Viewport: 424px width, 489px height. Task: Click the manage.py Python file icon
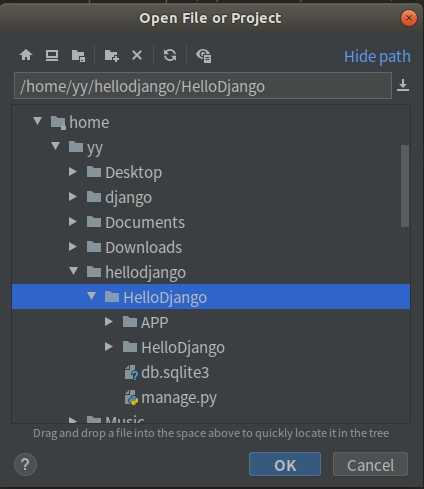click(131, 398)
